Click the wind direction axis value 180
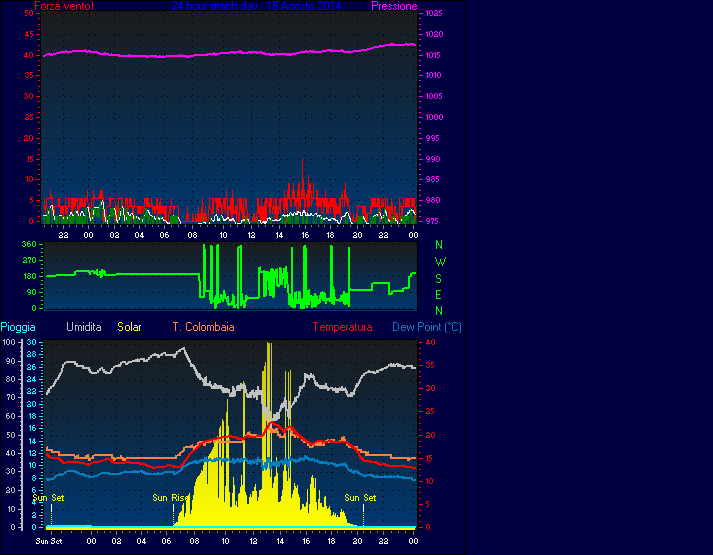713x555 pixels. pyautogui.click(x=29, y=276)
